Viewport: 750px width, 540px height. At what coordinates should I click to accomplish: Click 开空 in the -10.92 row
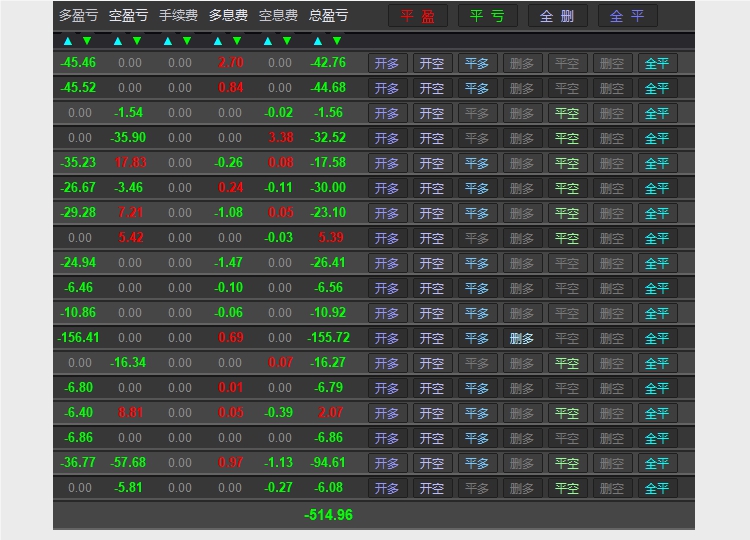pyautogui.click(x=432, y=313)
